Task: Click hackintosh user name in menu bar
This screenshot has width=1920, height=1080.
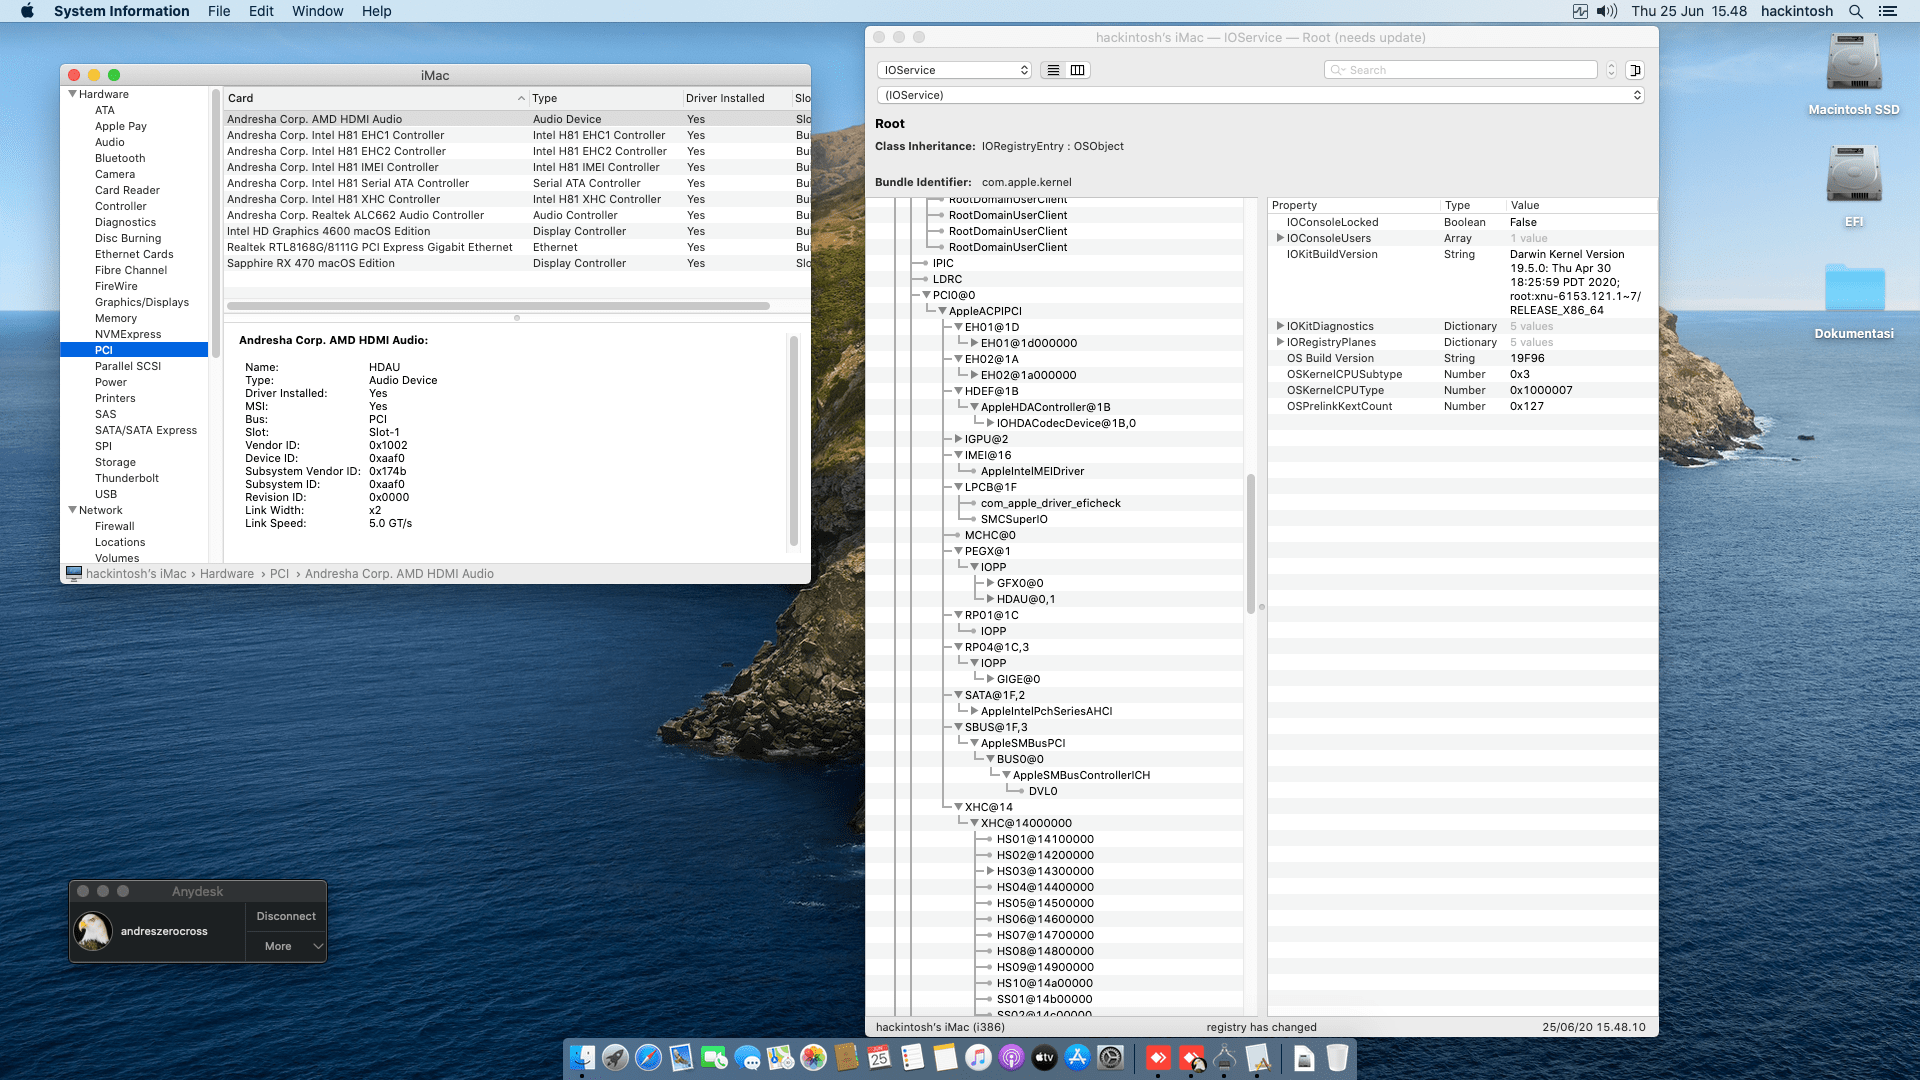Action: (1797, 11)
